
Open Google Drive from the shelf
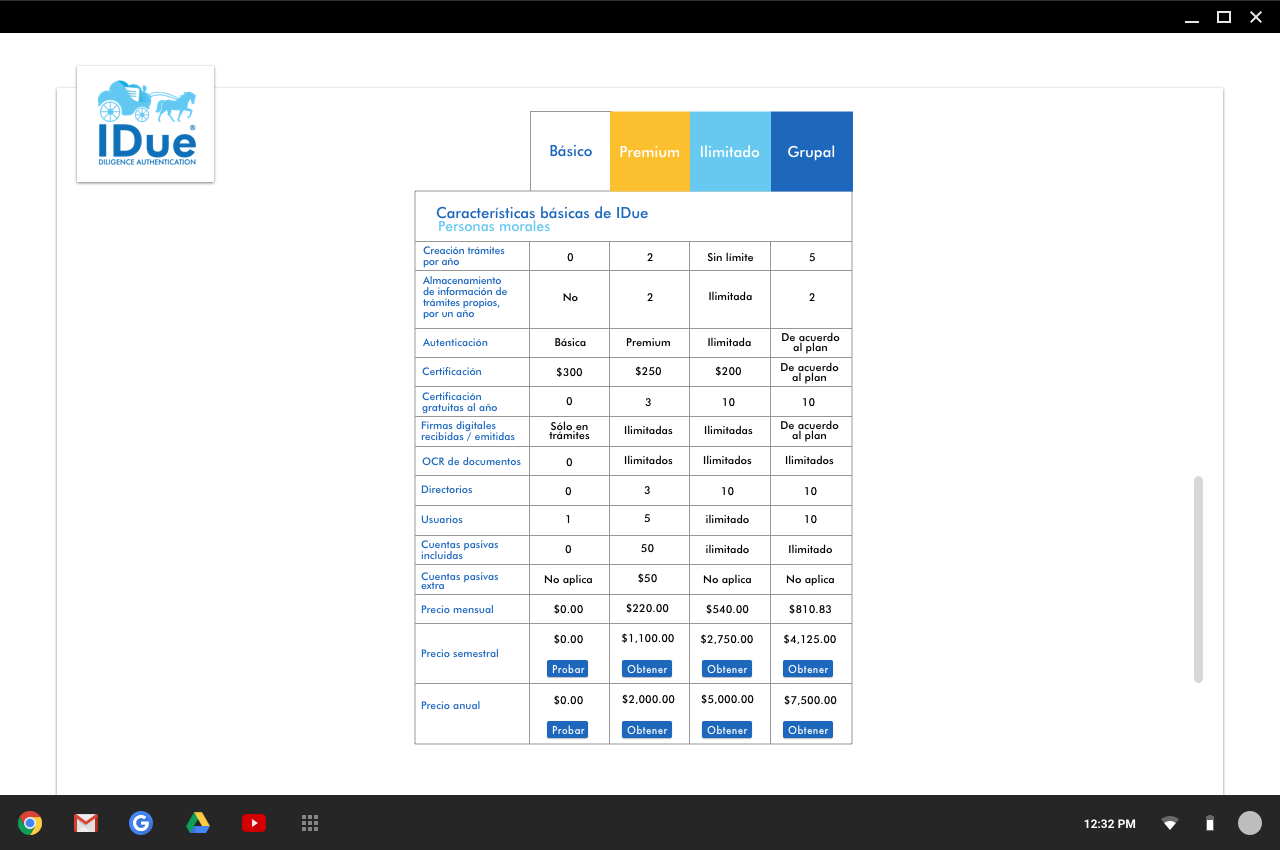click(198, 823)
